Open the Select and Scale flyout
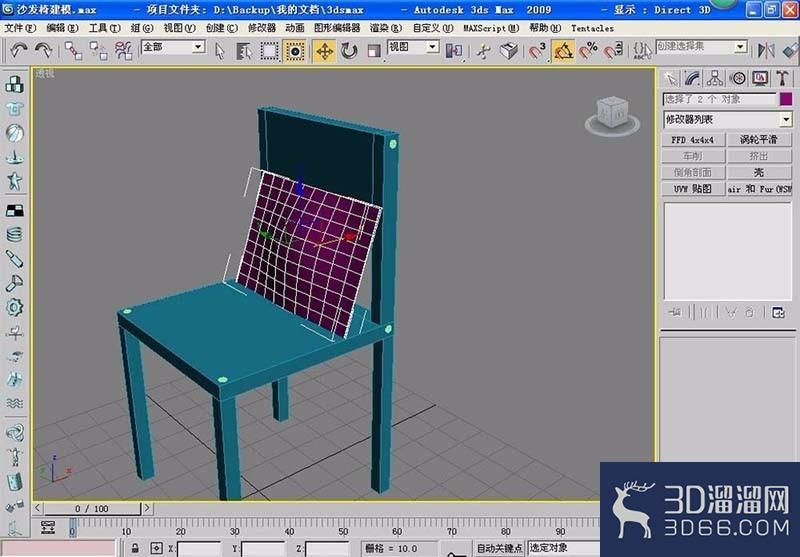Screen dimensions: 800x557 click(374, 51)
